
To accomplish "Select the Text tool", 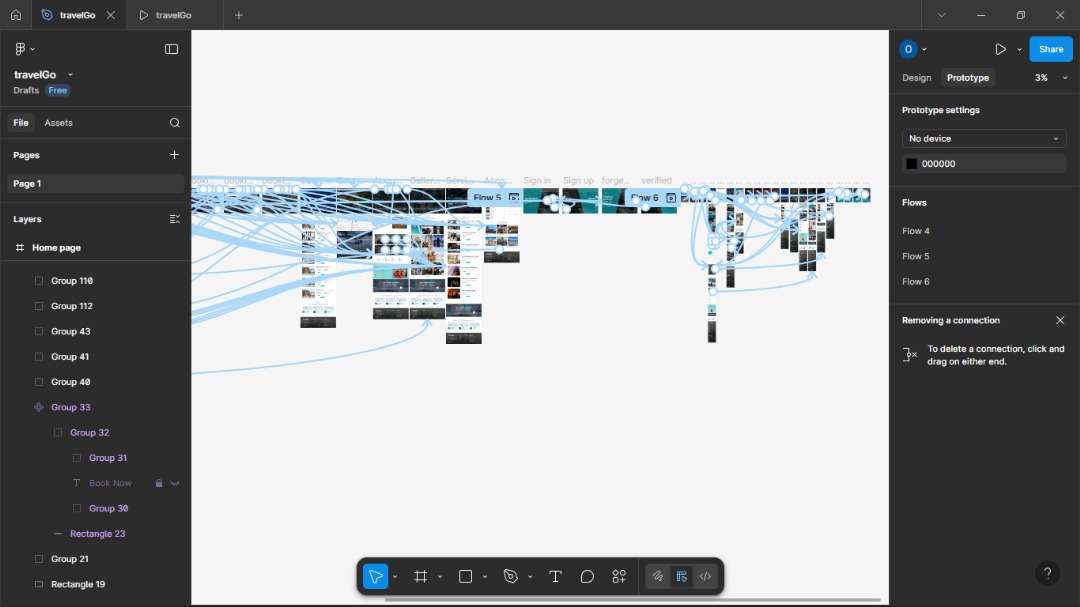I will pyautogui.click(x=555, y=577).
